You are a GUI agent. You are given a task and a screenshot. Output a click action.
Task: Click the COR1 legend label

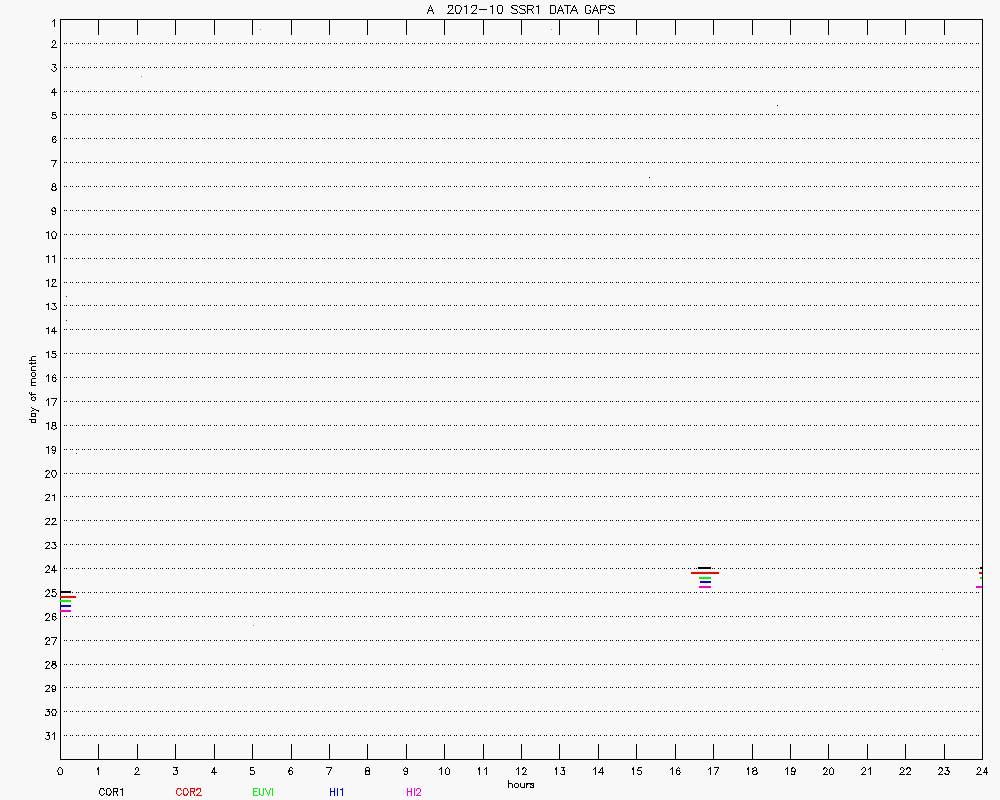tap(110, 792)
